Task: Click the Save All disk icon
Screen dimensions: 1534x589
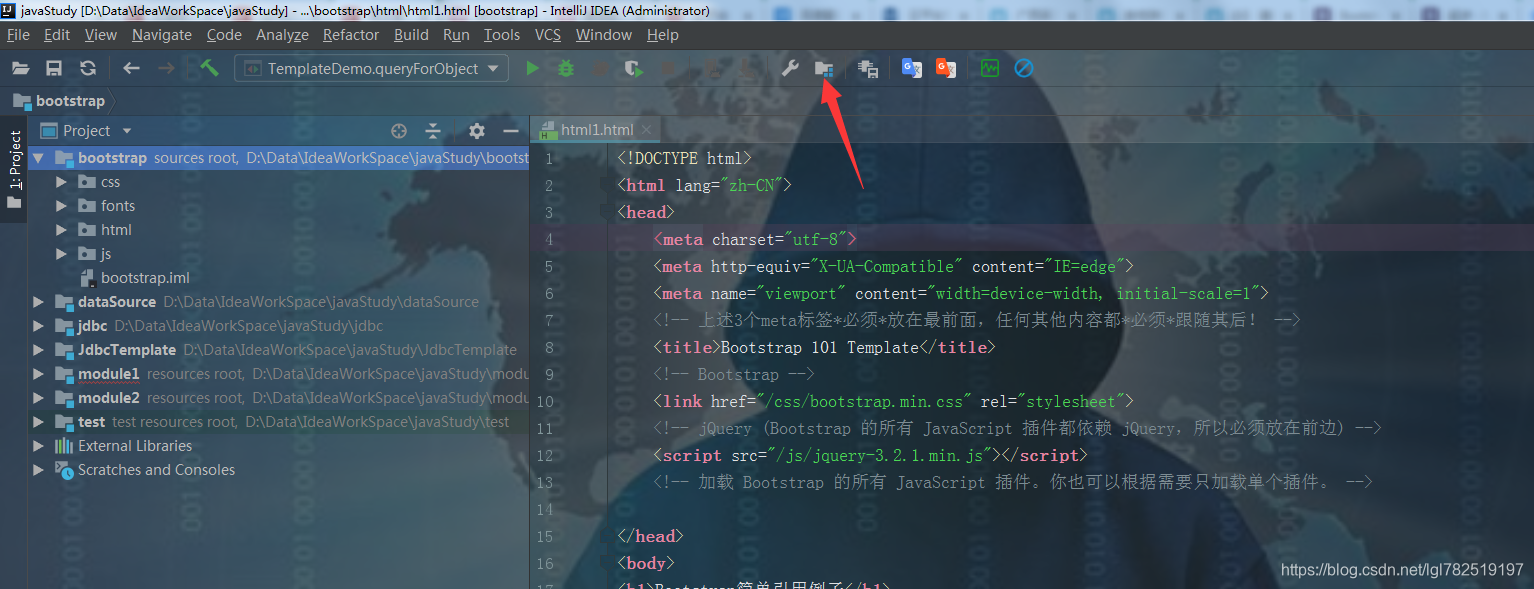Action: (54, 68)
